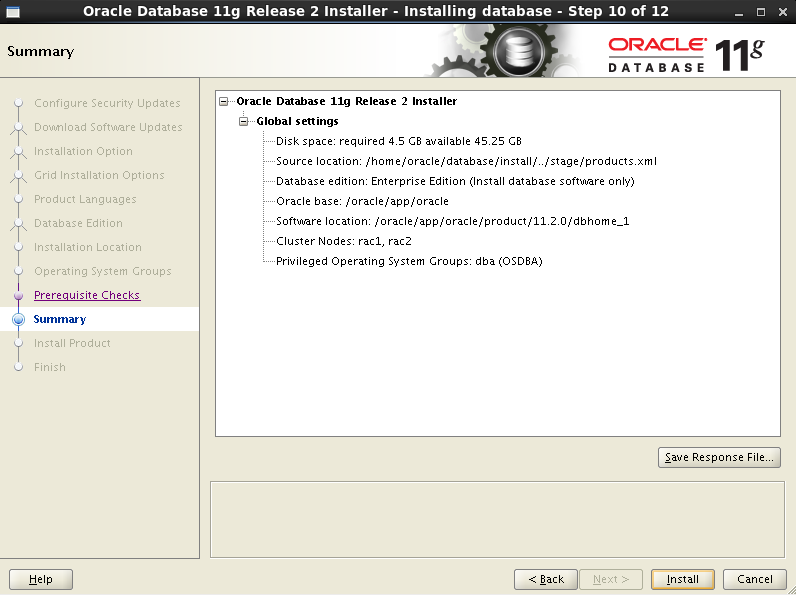Click the Install Product step
This screenshot has height=595, width=796.
pos(72,343)
